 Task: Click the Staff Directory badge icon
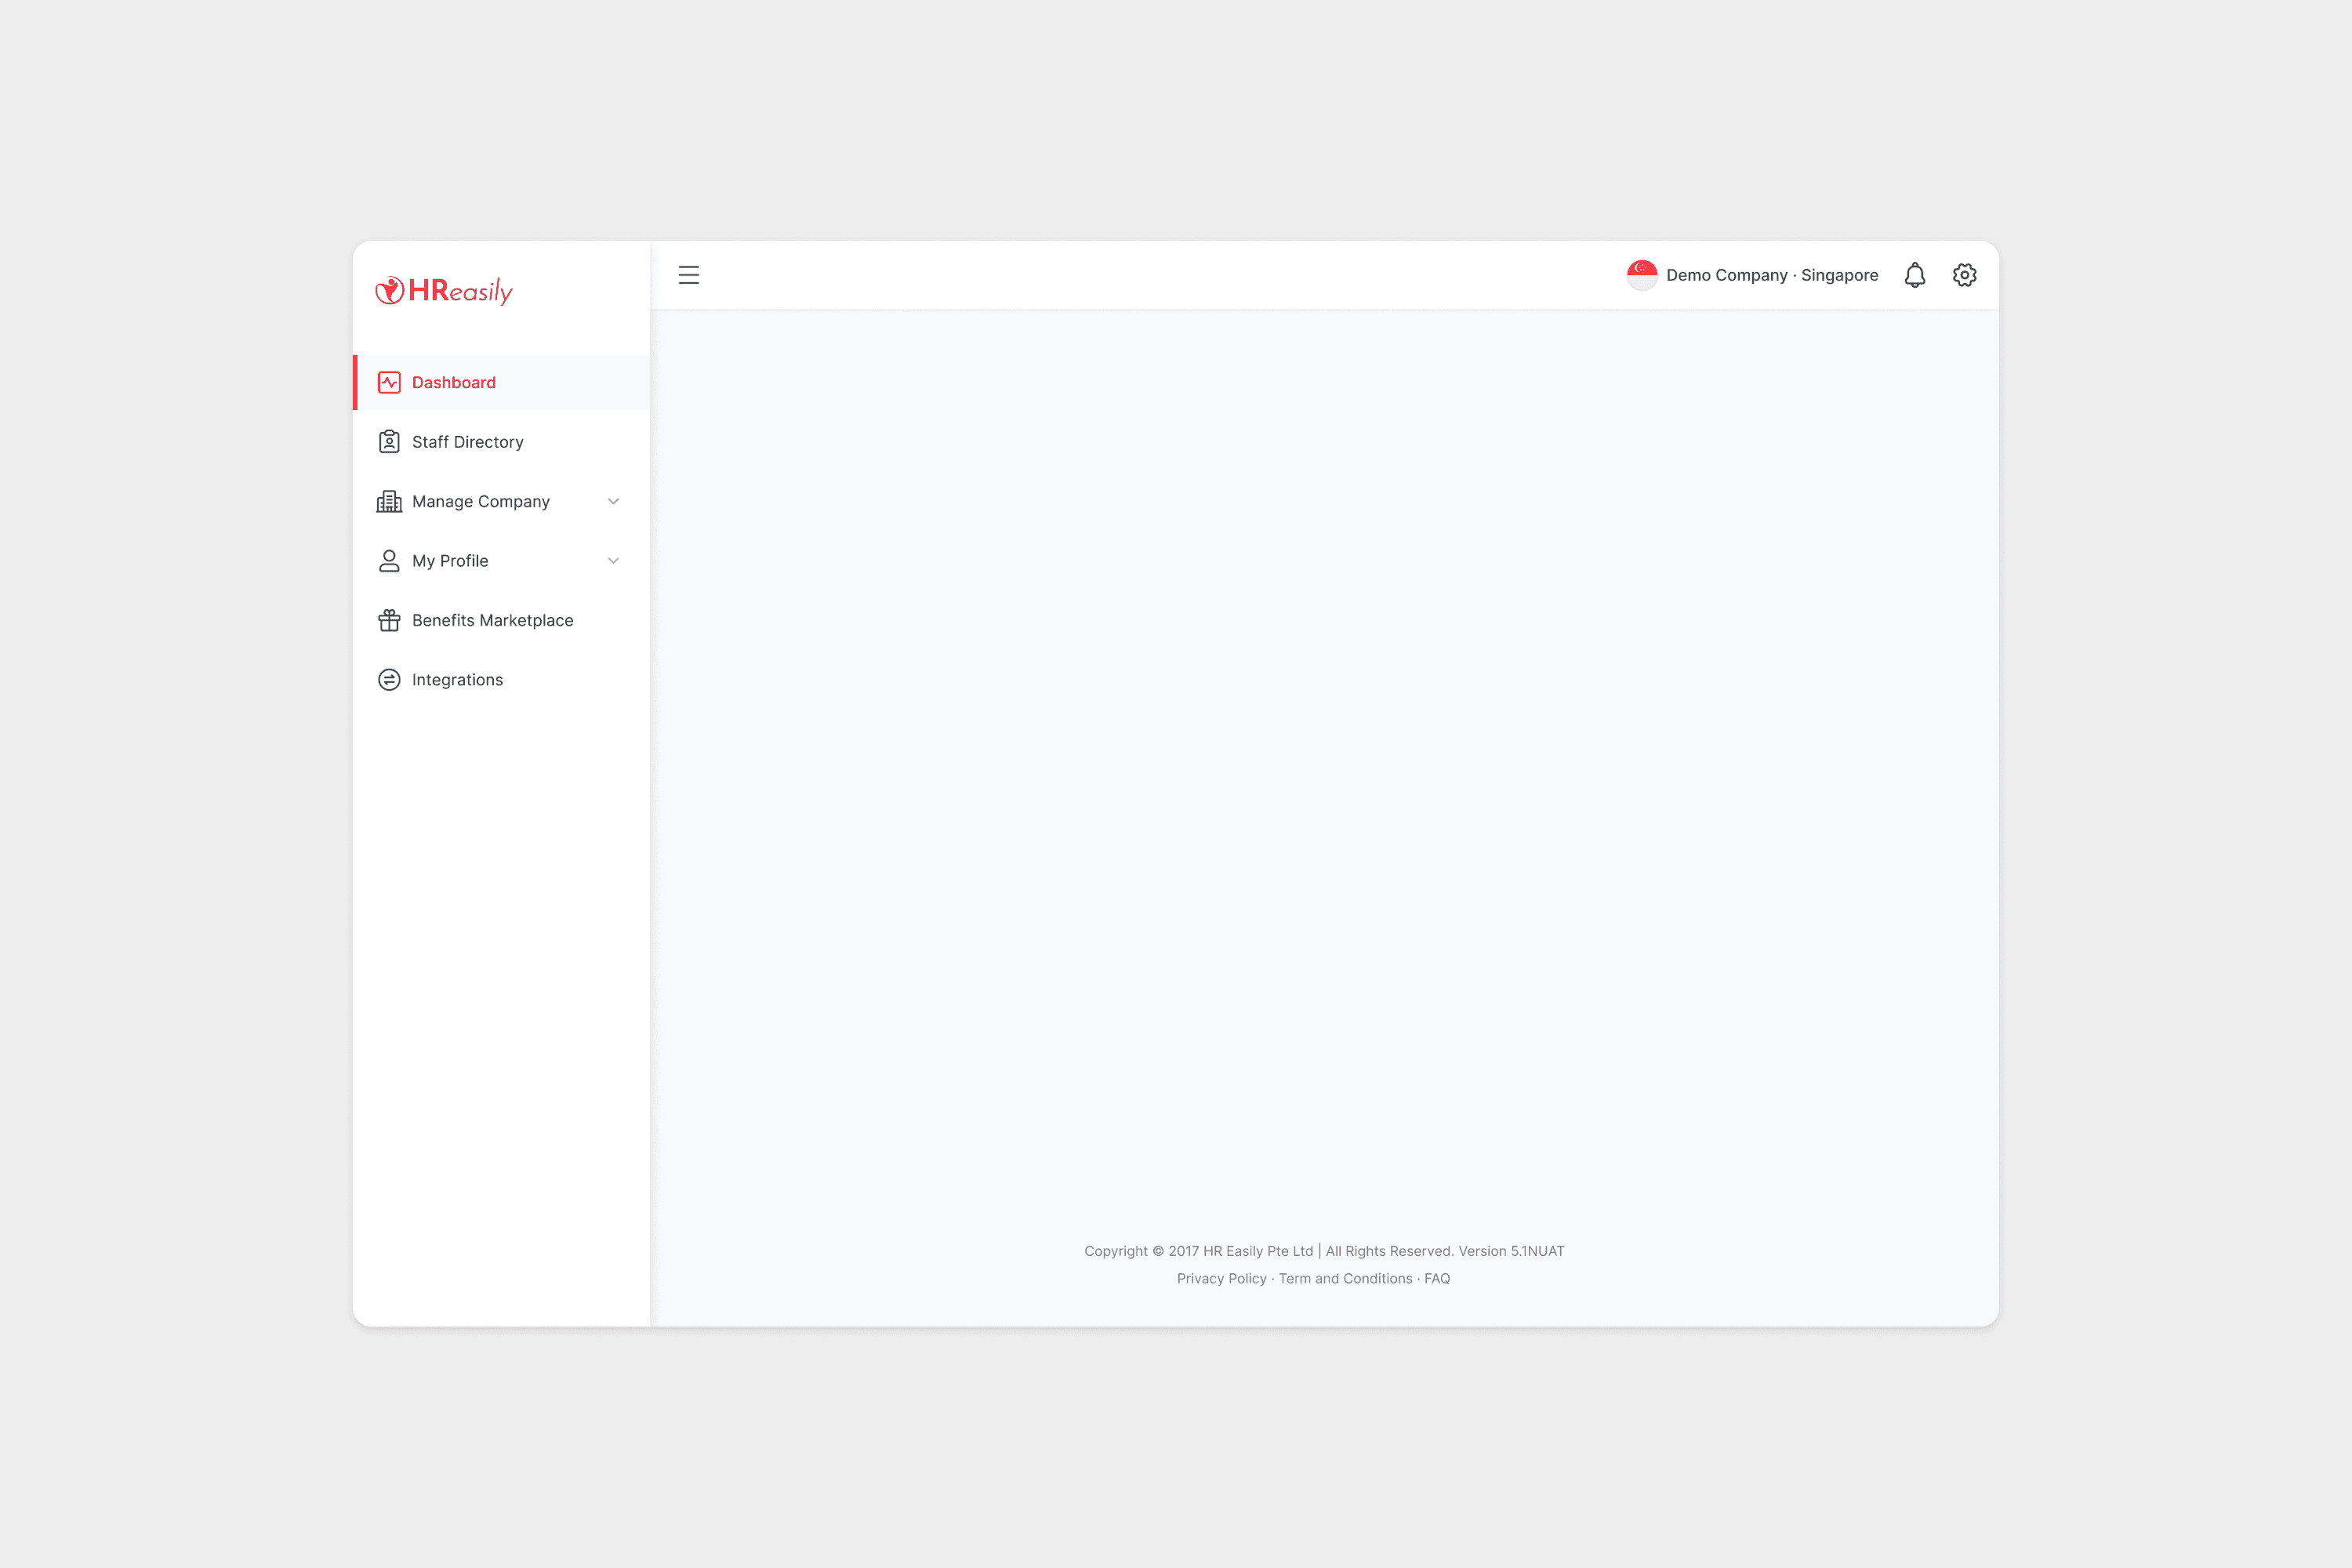[389, 442]
